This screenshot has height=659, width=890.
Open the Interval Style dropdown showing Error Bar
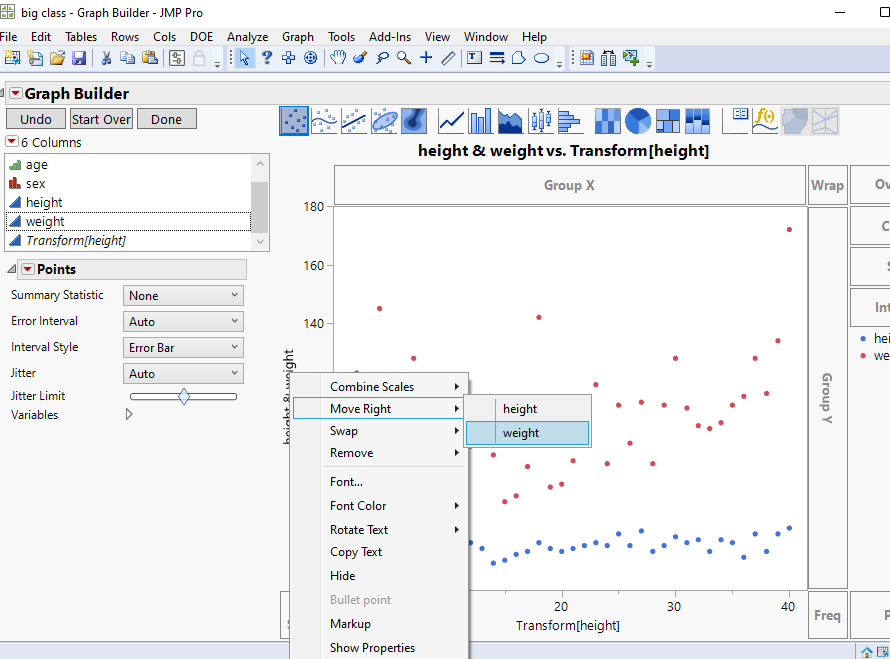[x=182, y=346]
